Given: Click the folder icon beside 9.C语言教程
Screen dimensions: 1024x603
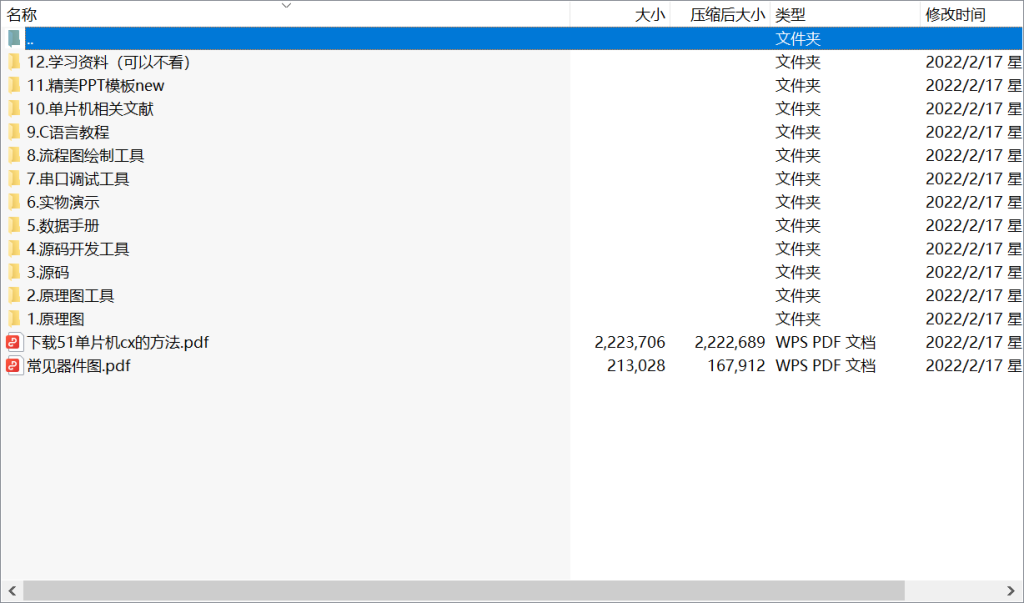Looking at the screenshot, I should [x=14, y=132].
